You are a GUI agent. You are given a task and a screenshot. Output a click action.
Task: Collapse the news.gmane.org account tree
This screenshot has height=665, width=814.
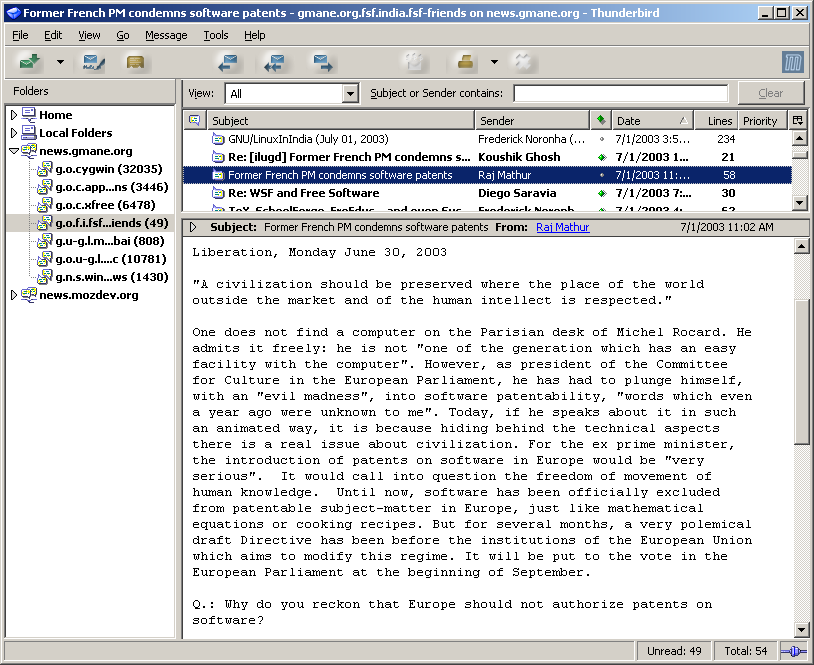coord(14,151)
